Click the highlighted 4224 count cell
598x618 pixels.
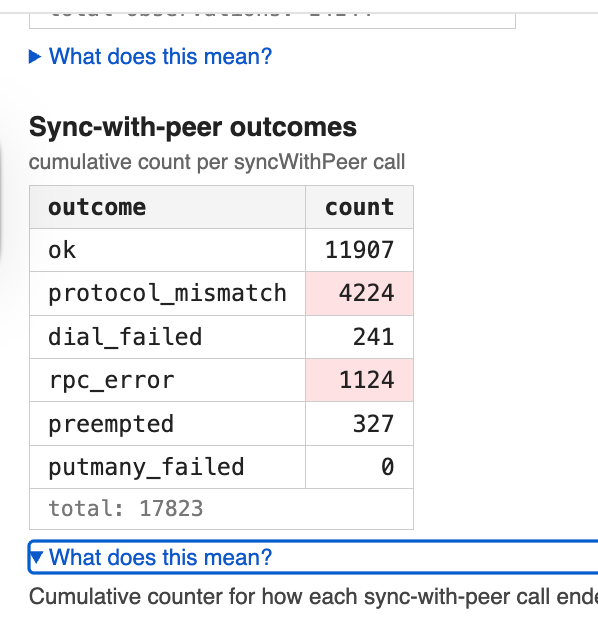tap(359, 294)
